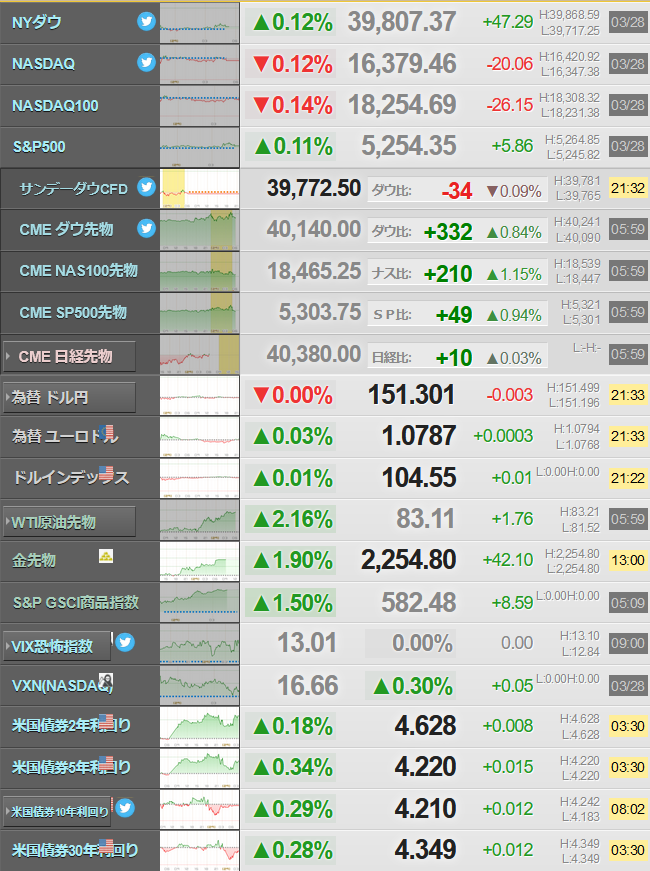650x871 pixels.
Task: Click the ドル円 rate 151.301
Action: pyautogui.click(x=411, y=395)
